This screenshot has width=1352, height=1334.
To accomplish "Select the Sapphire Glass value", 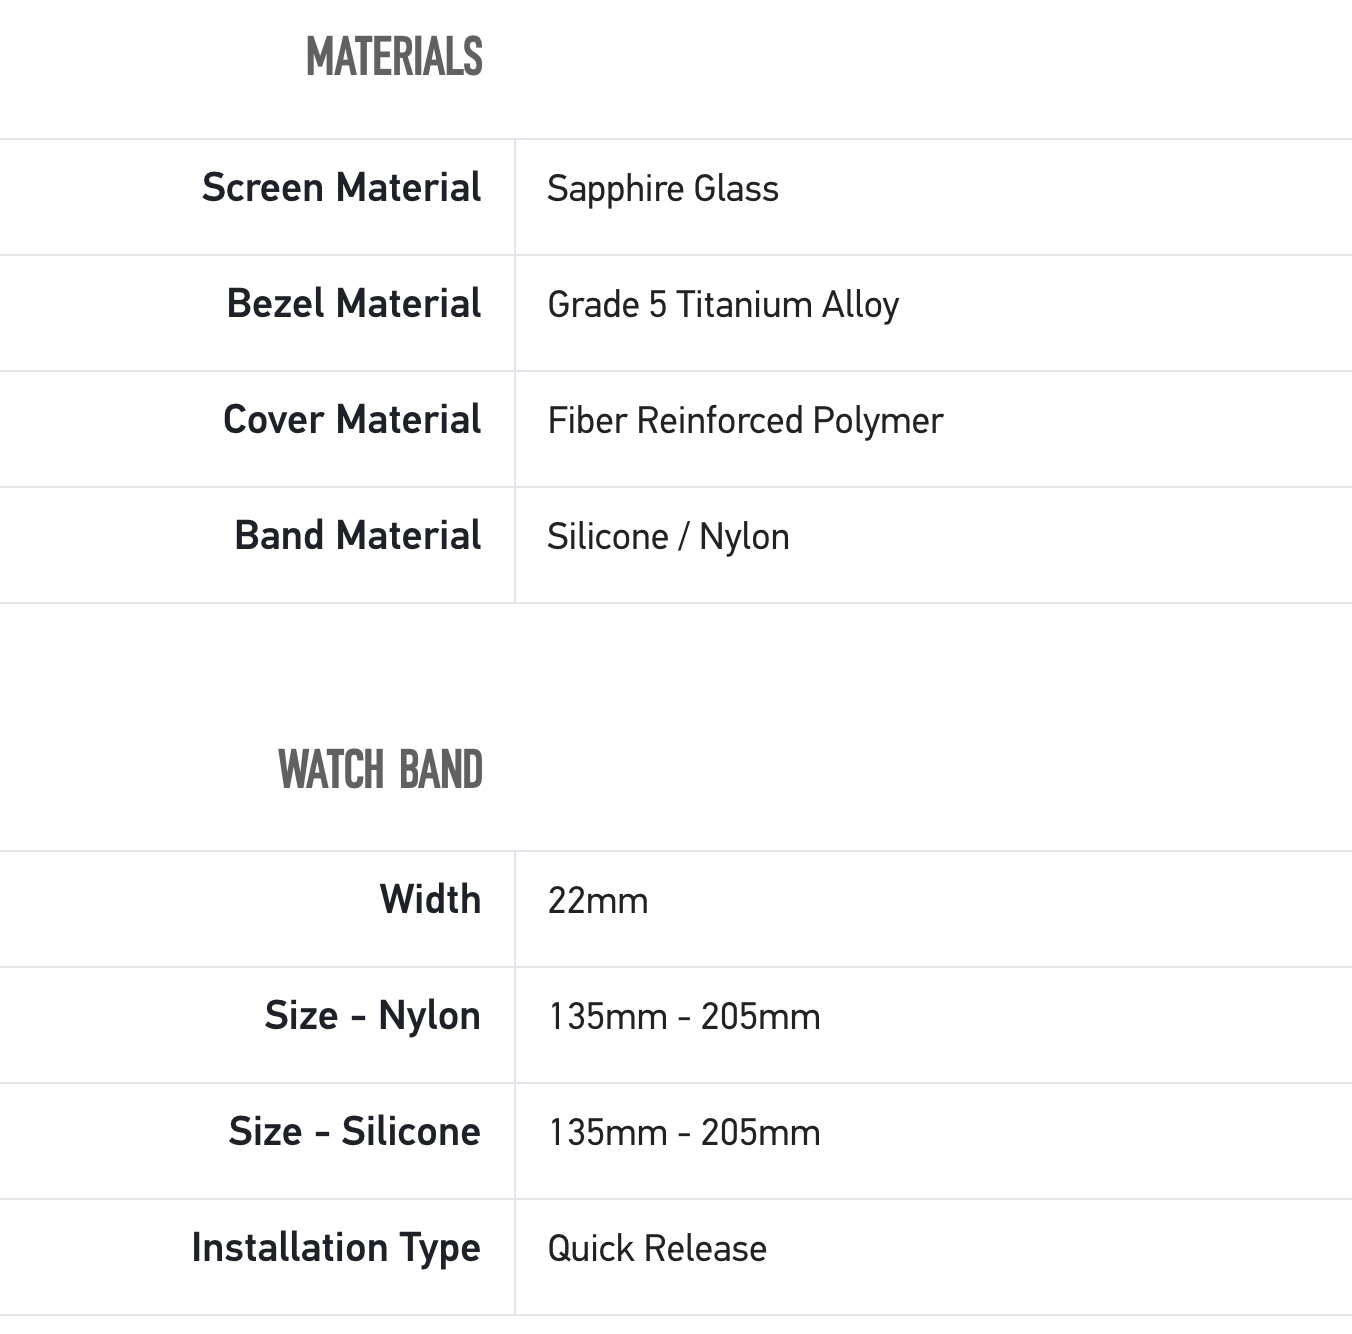I will (x=662, y=189).
